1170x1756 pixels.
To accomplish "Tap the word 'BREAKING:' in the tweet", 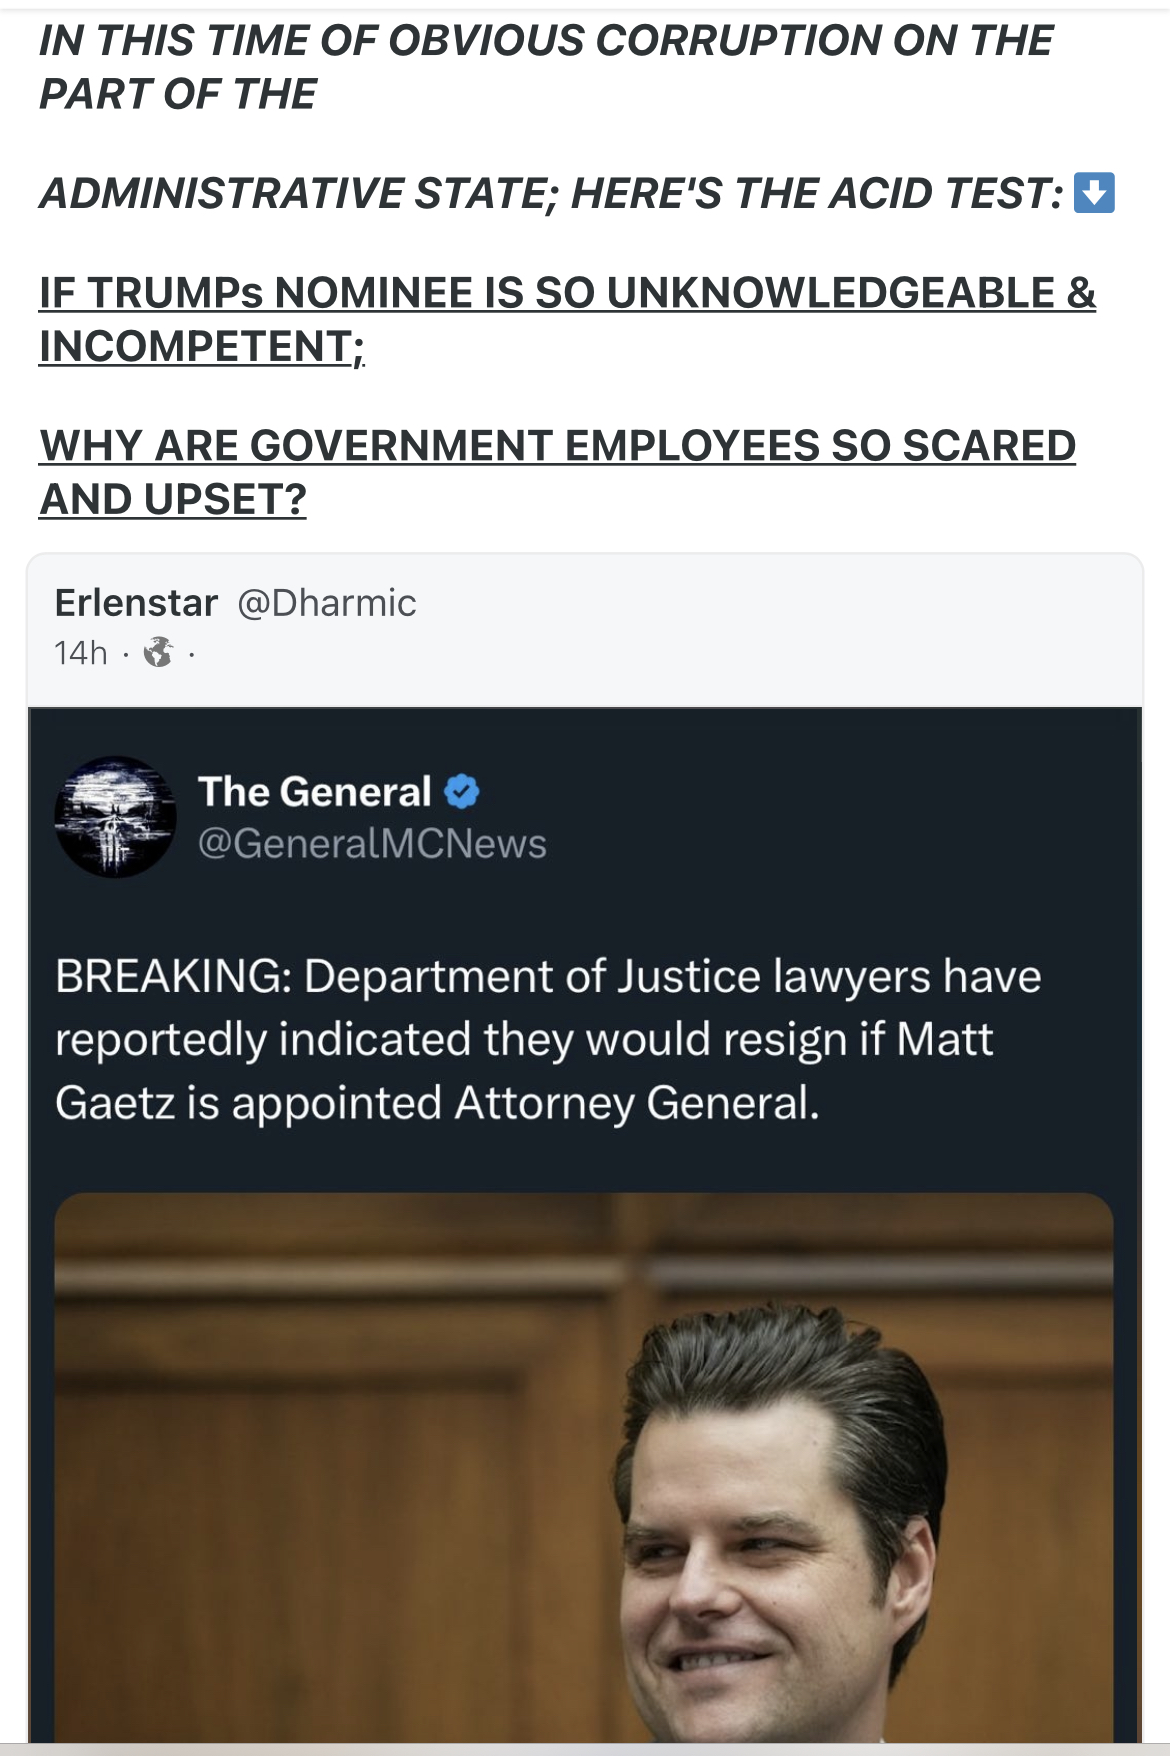I will [173, 977].
